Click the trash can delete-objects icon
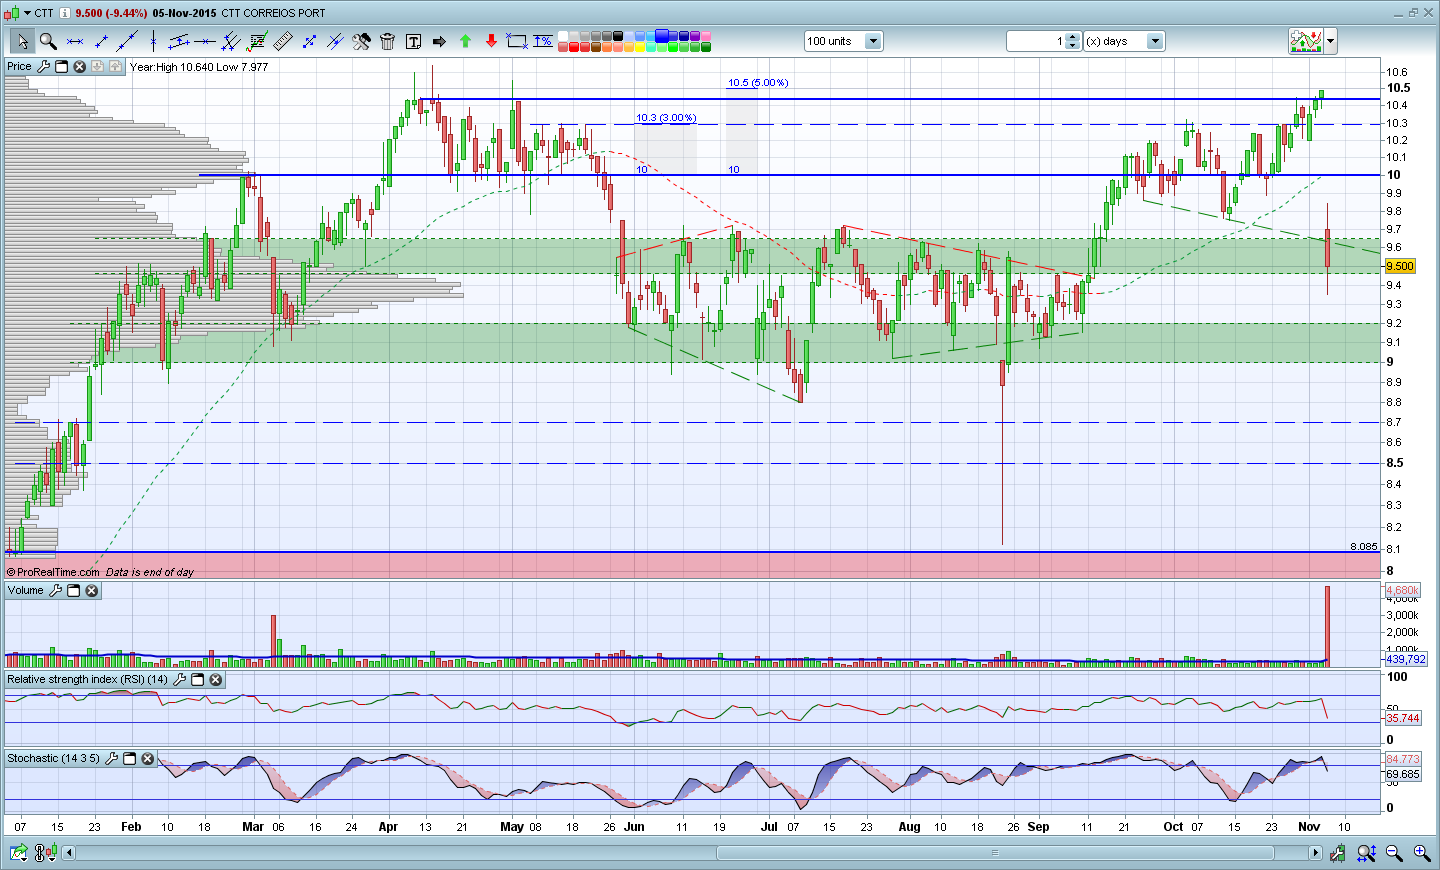The width and height of the screenshot is (1440, 870). point(387,41)
